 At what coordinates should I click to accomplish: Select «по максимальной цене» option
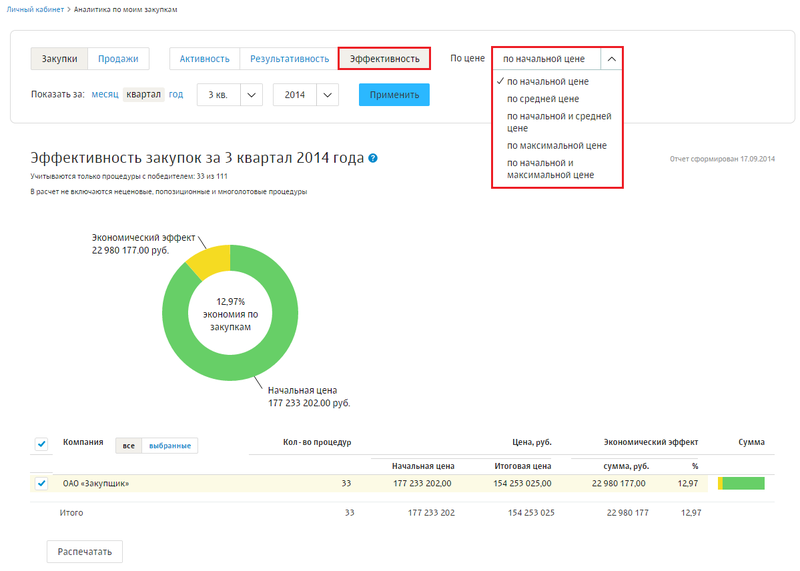[x=556, y=145]
